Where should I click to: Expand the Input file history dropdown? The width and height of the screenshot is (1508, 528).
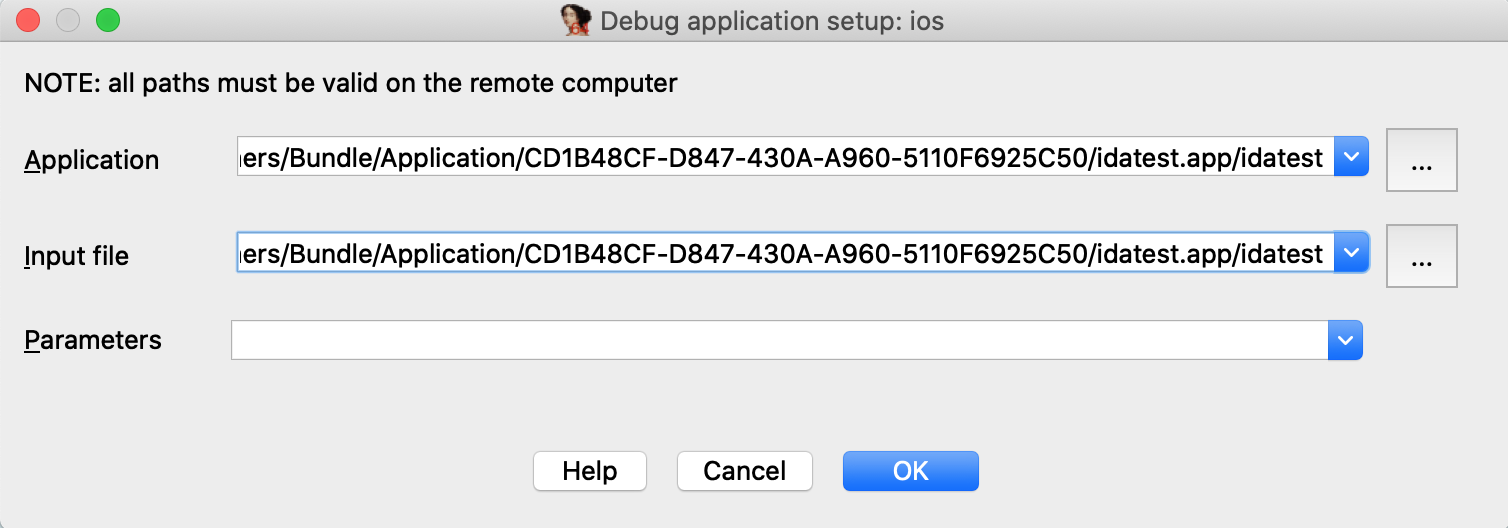tap(1351, 253)
